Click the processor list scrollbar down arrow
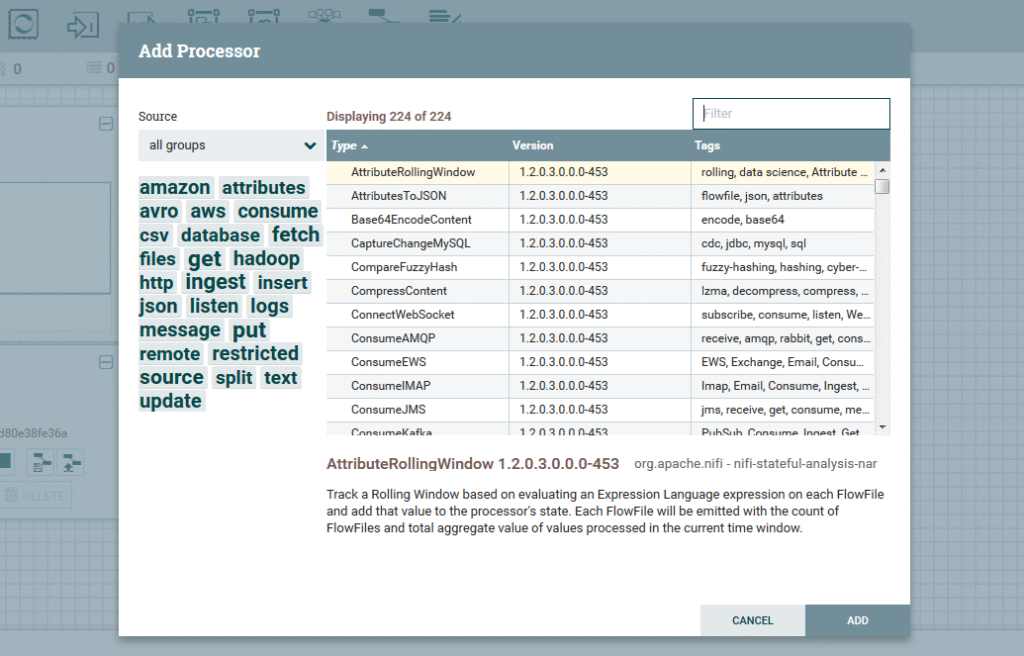Screen dimensions: 1024x656 pyautogui.click(x=882, y=427)
